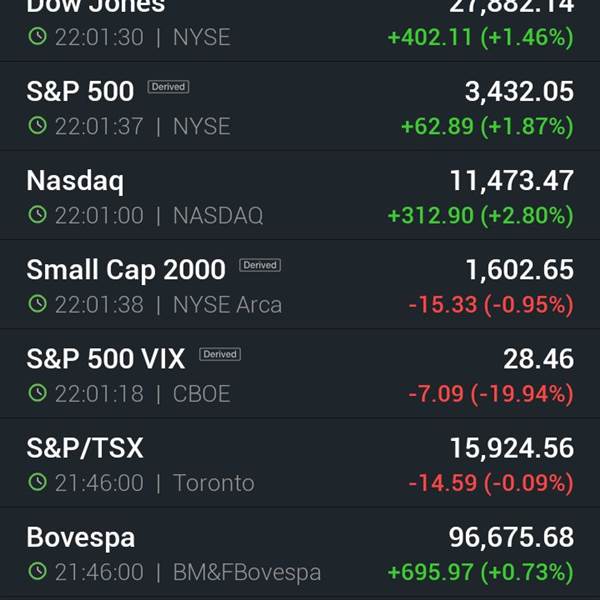
Task: Click the clock icon beside 22:01:18 CBOE
Action: 38,393
